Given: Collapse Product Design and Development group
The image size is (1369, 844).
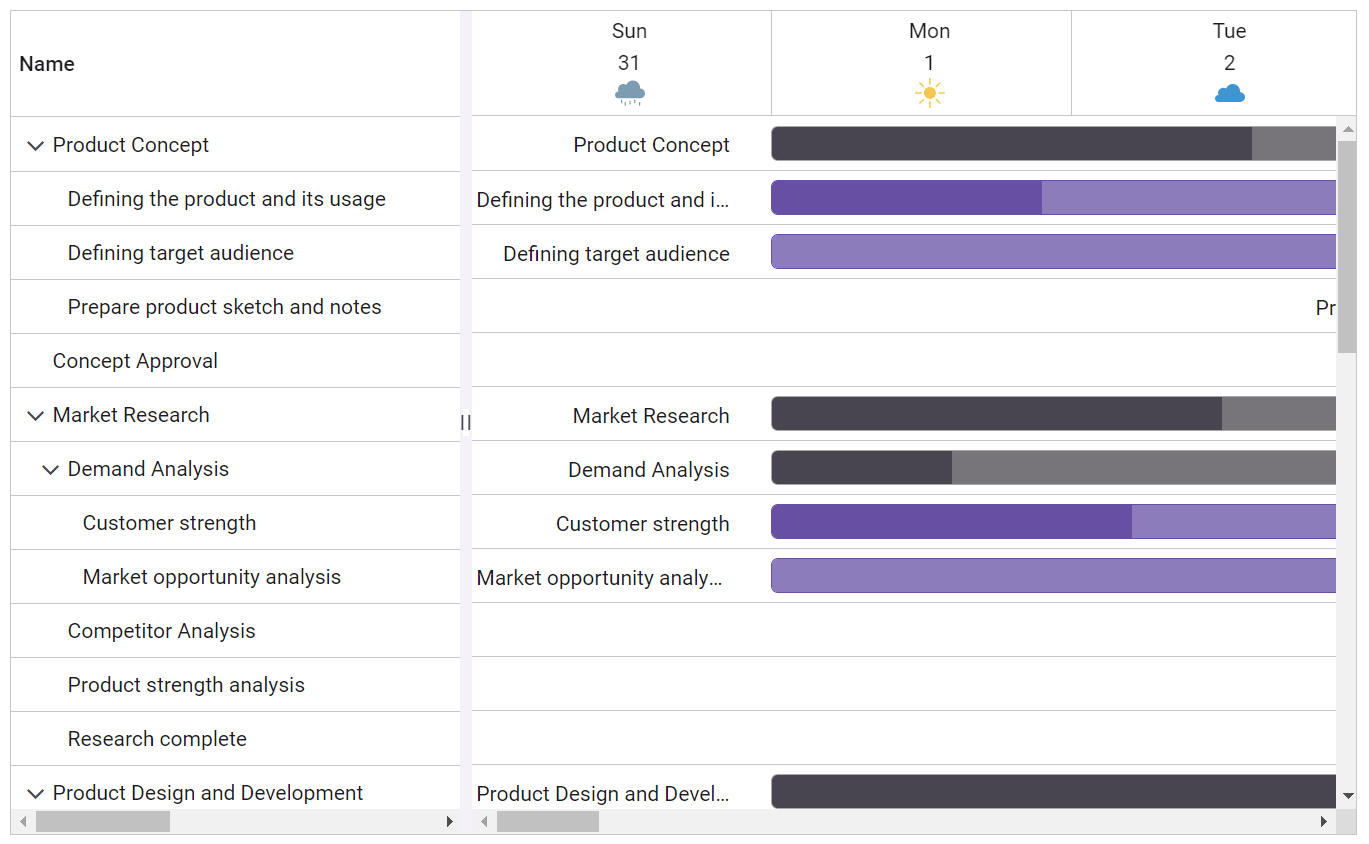Looking at the screenshot, I should (36, 793).
